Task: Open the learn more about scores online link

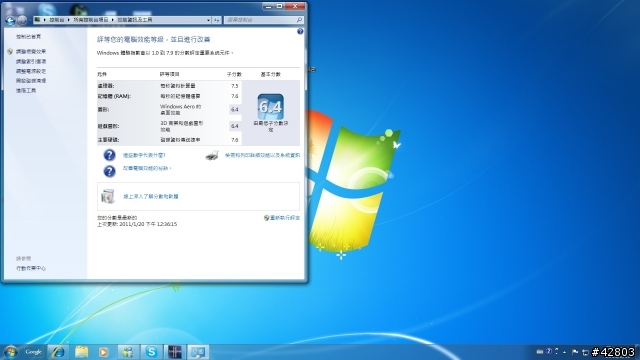Action: tap(151, 196)
